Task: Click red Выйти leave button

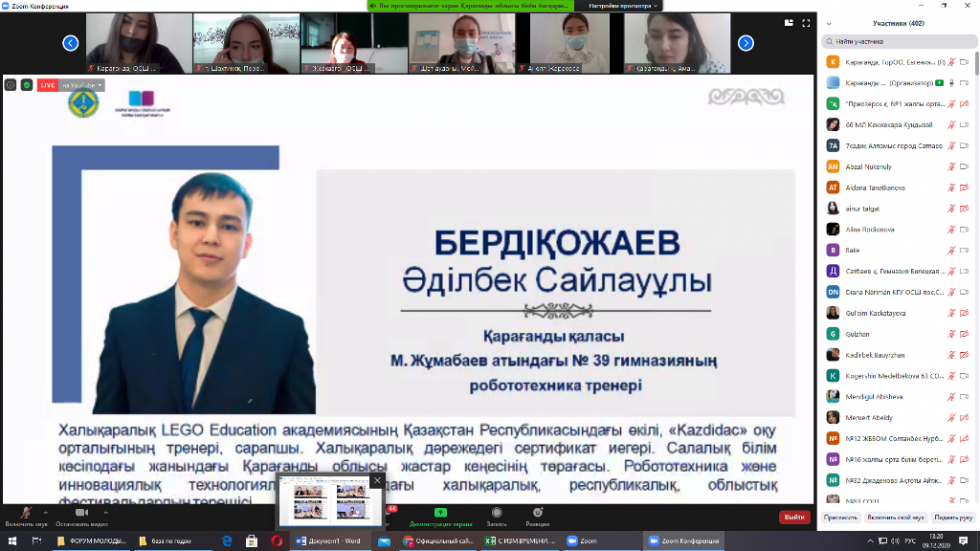Action: pos(794,517)
